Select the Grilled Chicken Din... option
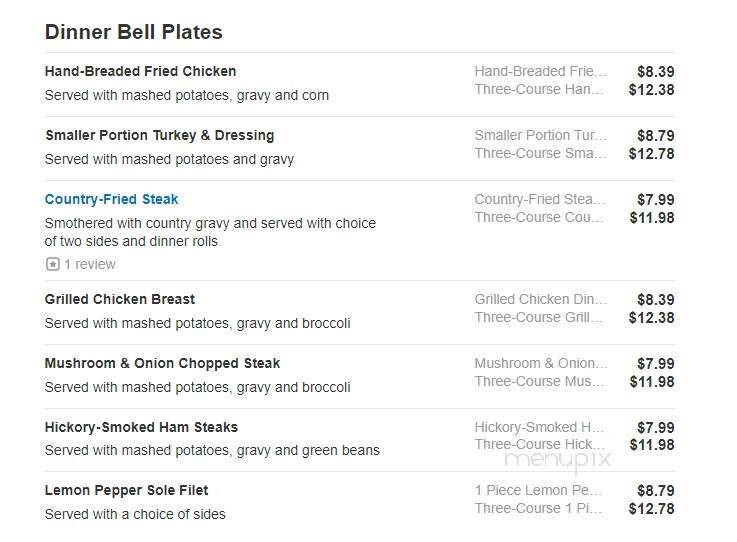 click(x=541, y=299)
